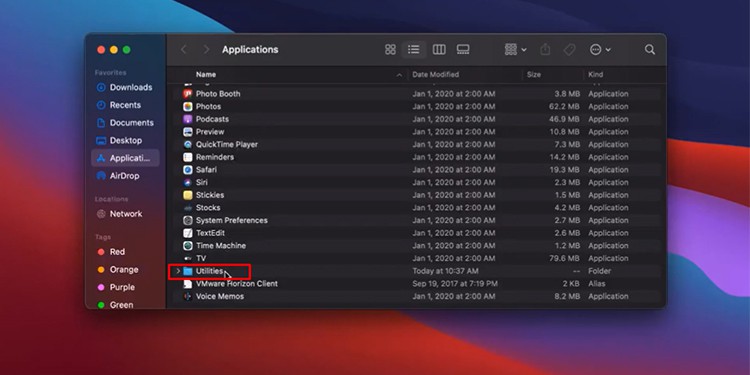Viewport: 750px width, 375px height.
Task: Expand the Utilities folder disclosure arrow
Action: (x=177, y=271)
